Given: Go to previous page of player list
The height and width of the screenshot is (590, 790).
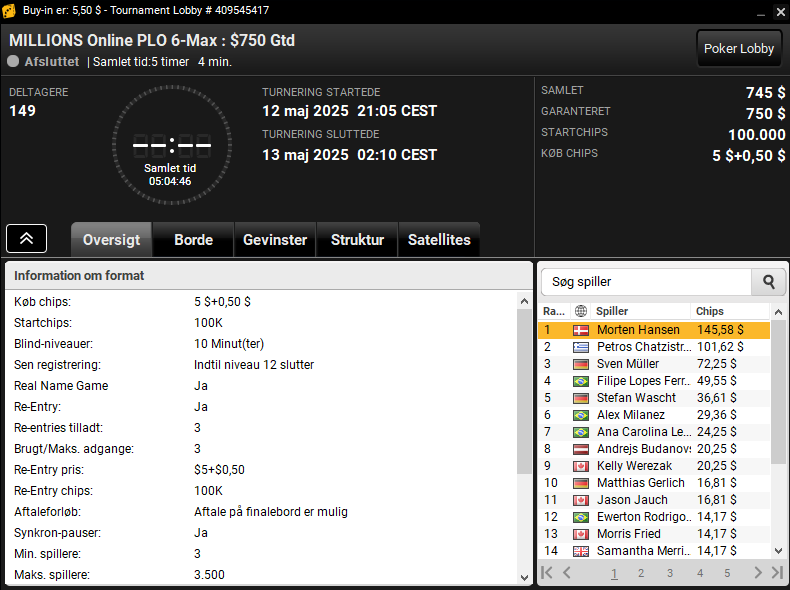Looking at the screenshot, I should tap(567, 572).
